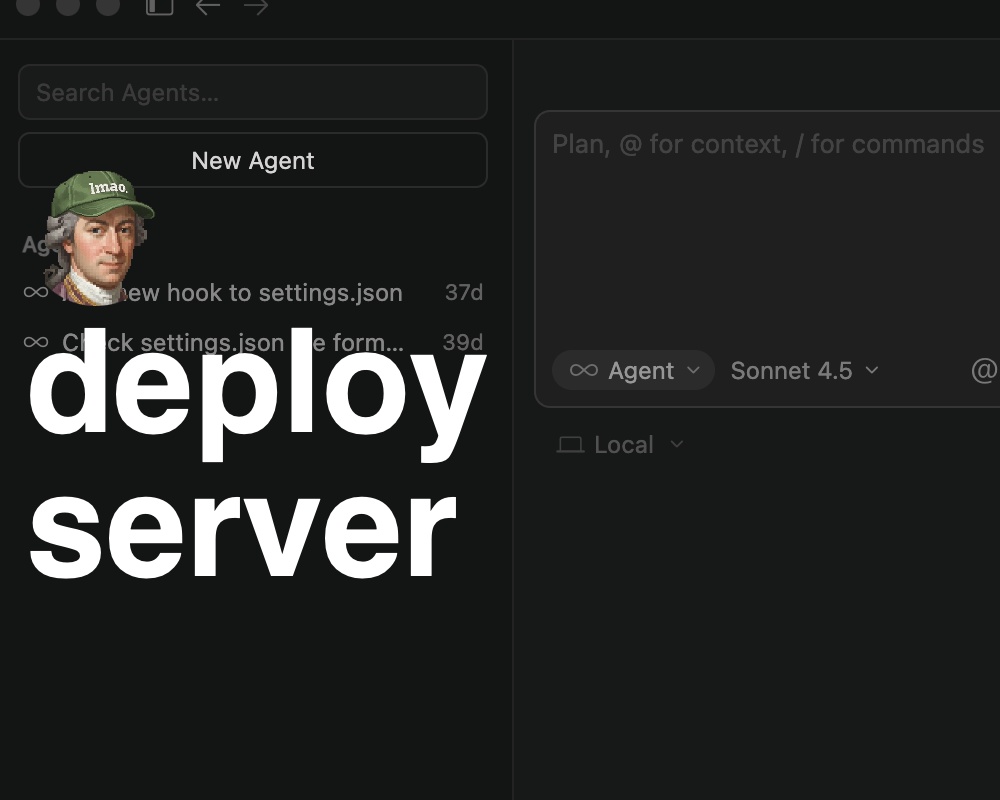Go back using the left arrow
Viewport: 1000px width, 800px height.
(208, 6)
